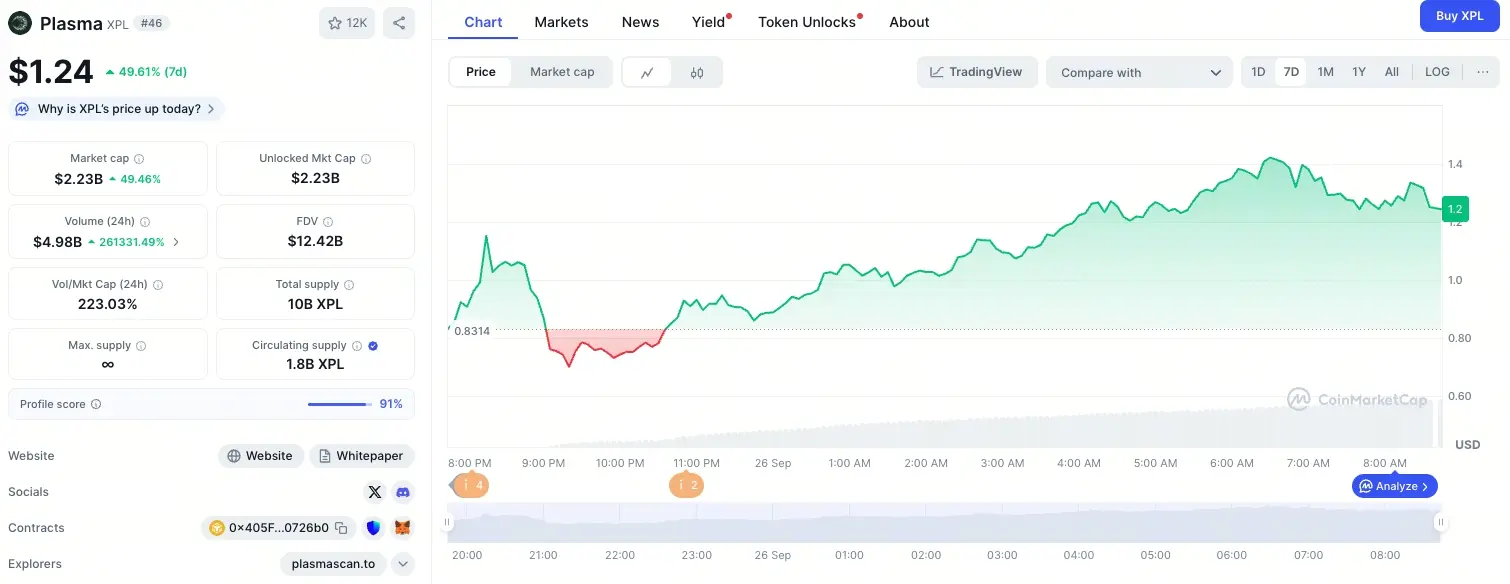Open the News tab
This screenshot has width=1510, height=584.
click(640, 22)
